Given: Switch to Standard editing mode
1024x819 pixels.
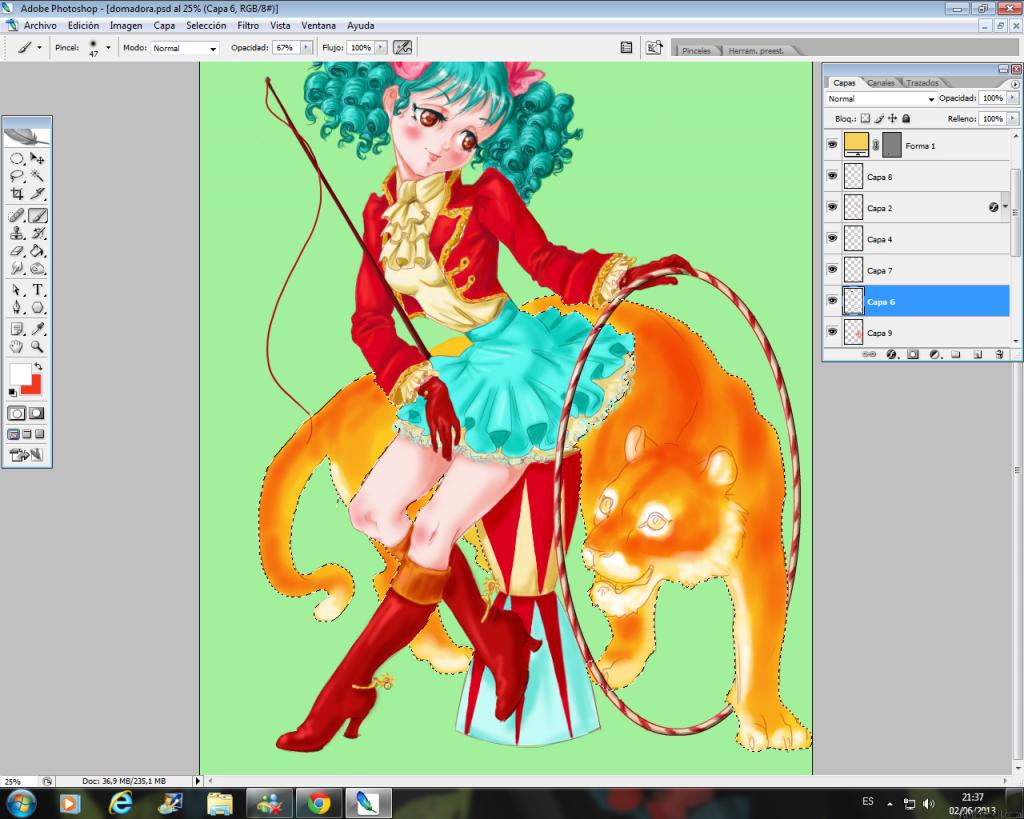Looking at the screenshot, I should click(x=17, y=413).
